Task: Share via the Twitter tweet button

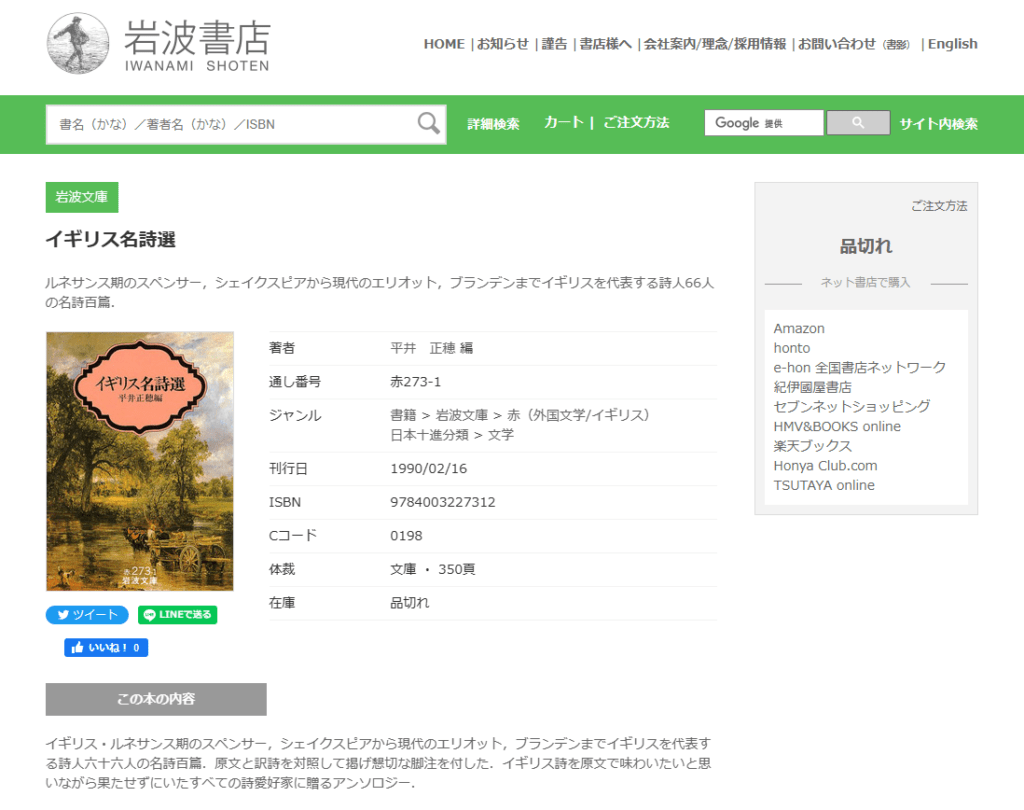Action: click(x=87, y=615)
